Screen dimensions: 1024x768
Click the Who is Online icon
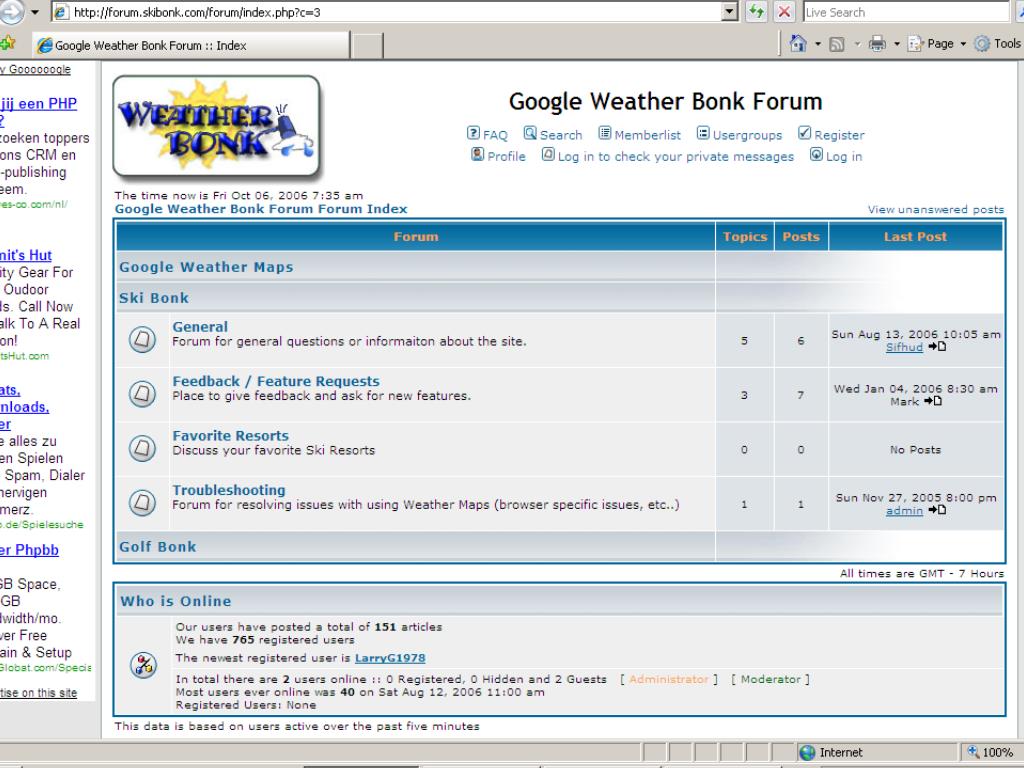tap(144, 665)
